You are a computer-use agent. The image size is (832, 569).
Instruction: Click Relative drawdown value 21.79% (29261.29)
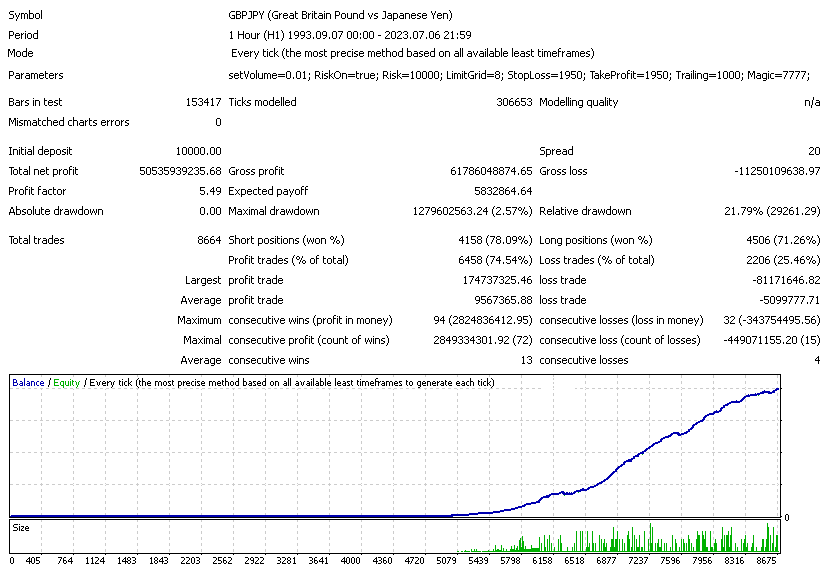(772, 211)
